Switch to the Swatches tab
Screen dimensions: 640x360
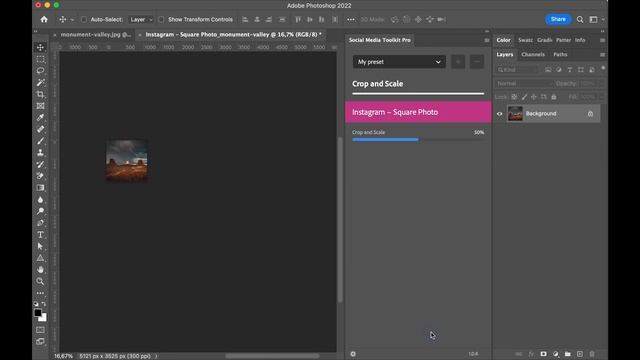pos(525,40)
